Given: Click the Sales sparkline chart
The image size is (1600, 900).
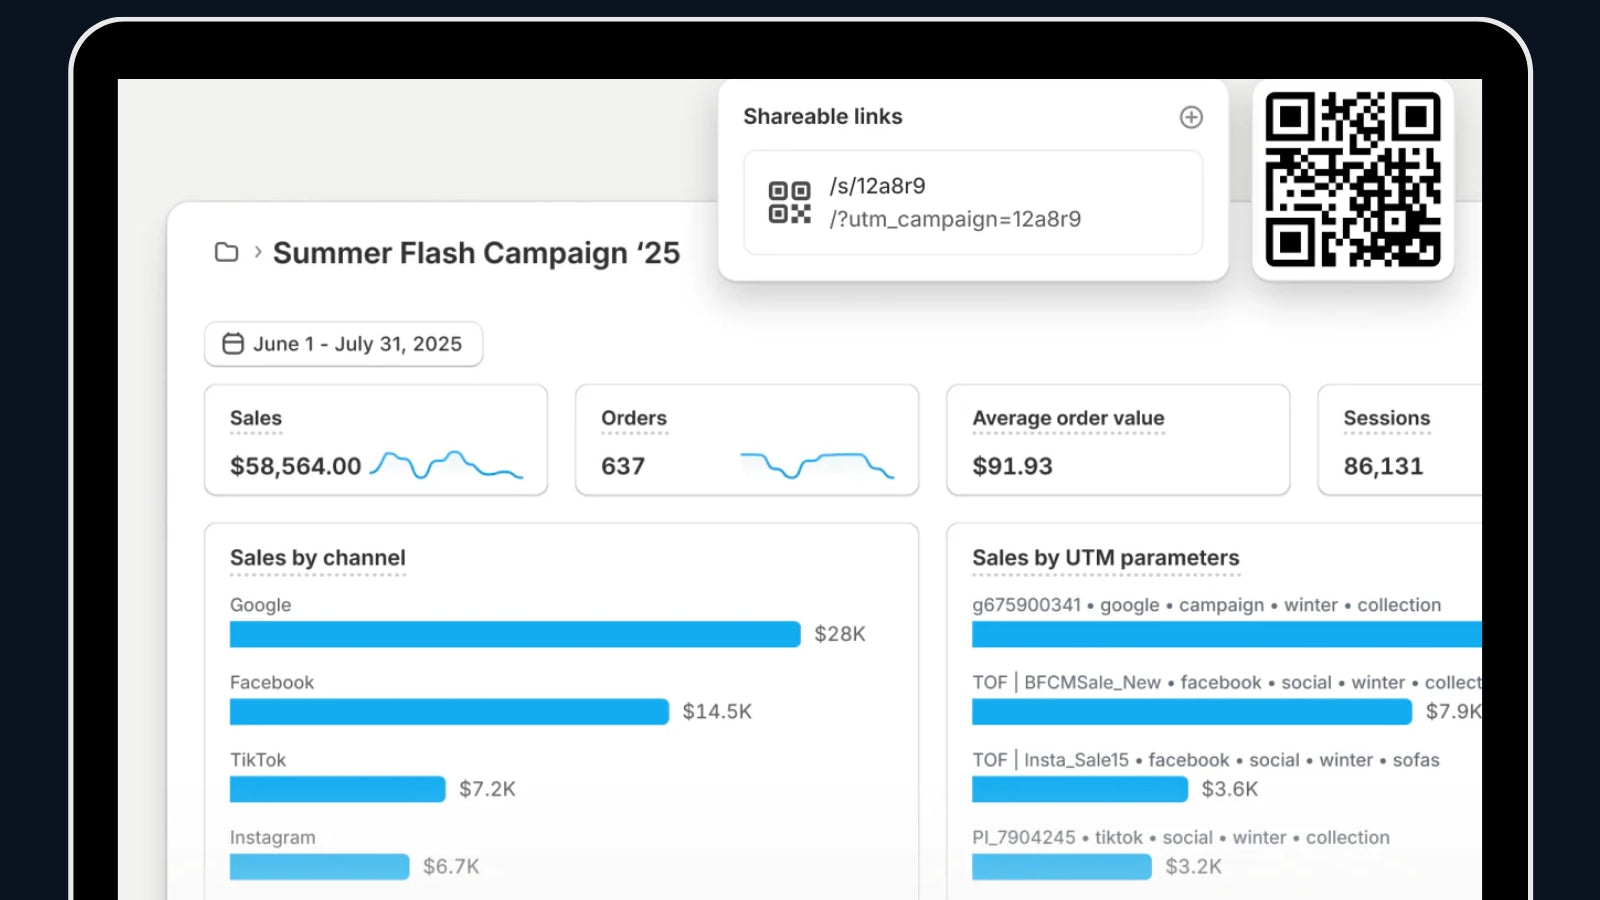Looking at the screenshot, I should (x=446, y=466).
